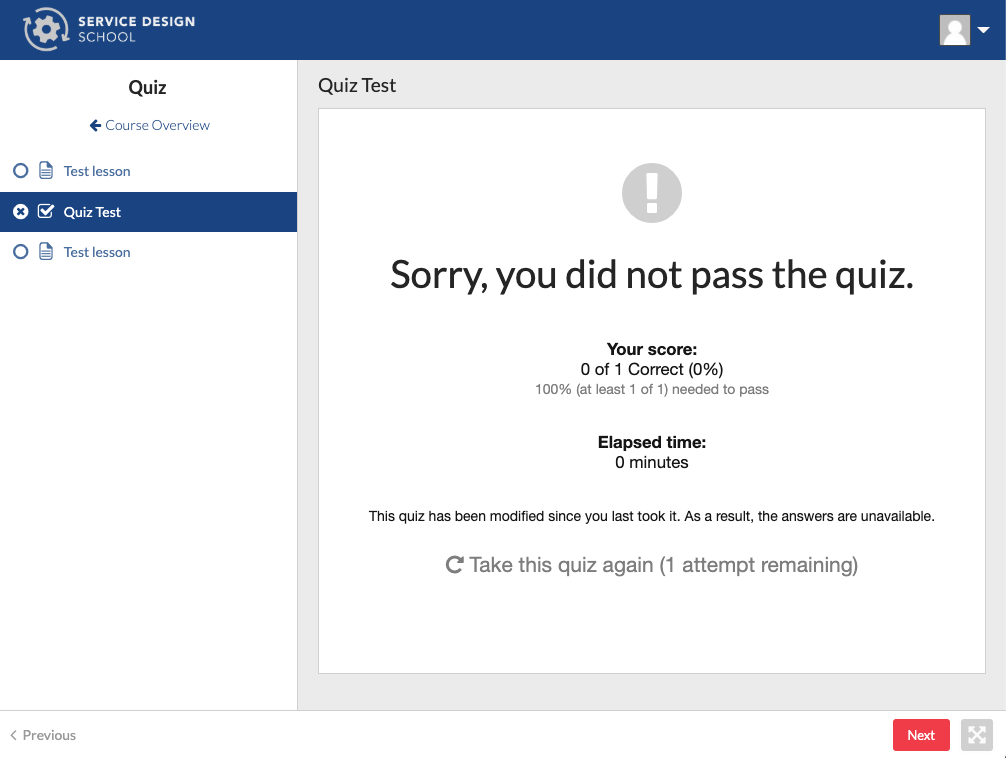This screenshot has width=1006, height=758.
Task: Open the first Test lesson link
Action: pos(97,171)
